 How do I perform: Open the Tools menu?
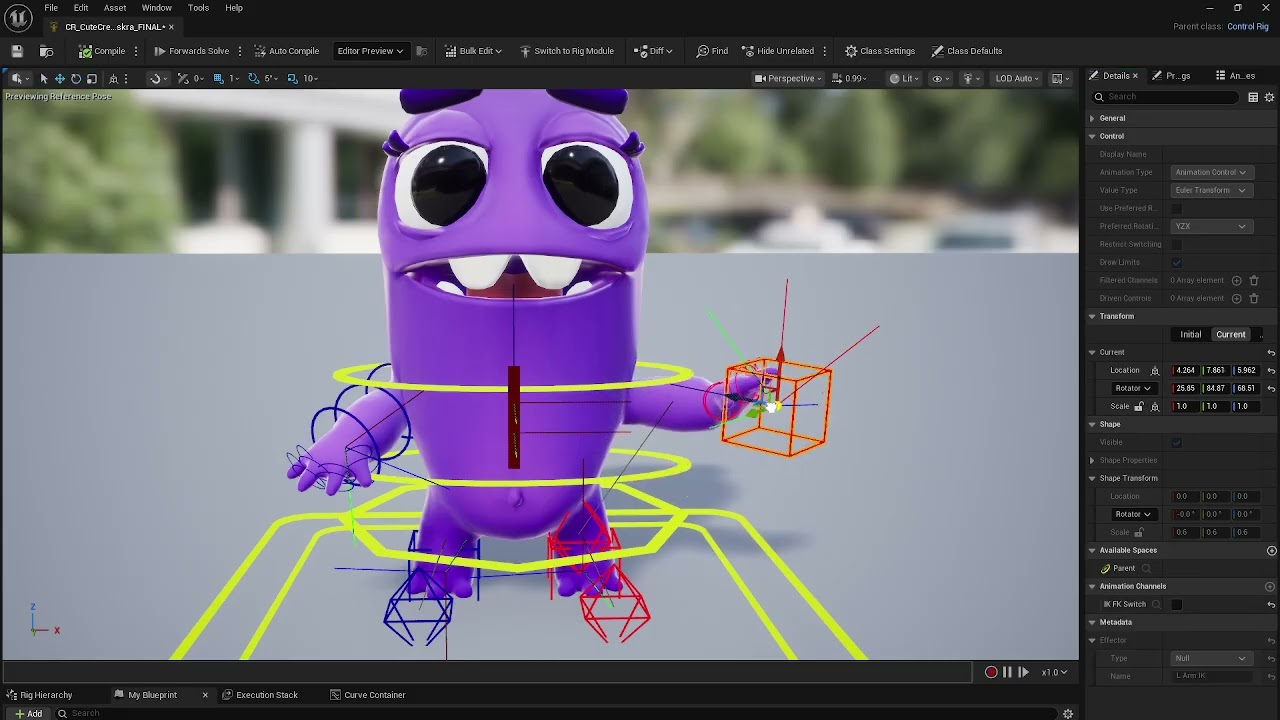click(198, 8)
